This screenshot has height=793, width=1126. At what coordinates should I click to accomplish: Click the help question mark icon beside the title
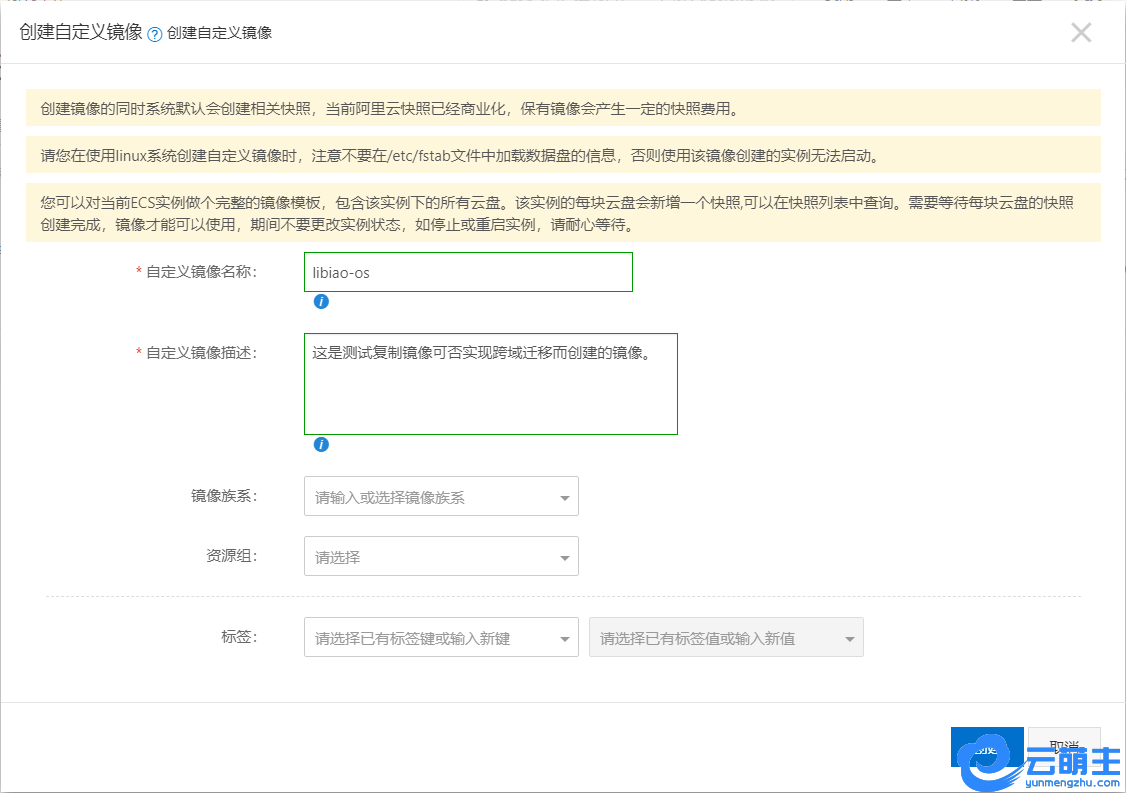coord(155,34)
